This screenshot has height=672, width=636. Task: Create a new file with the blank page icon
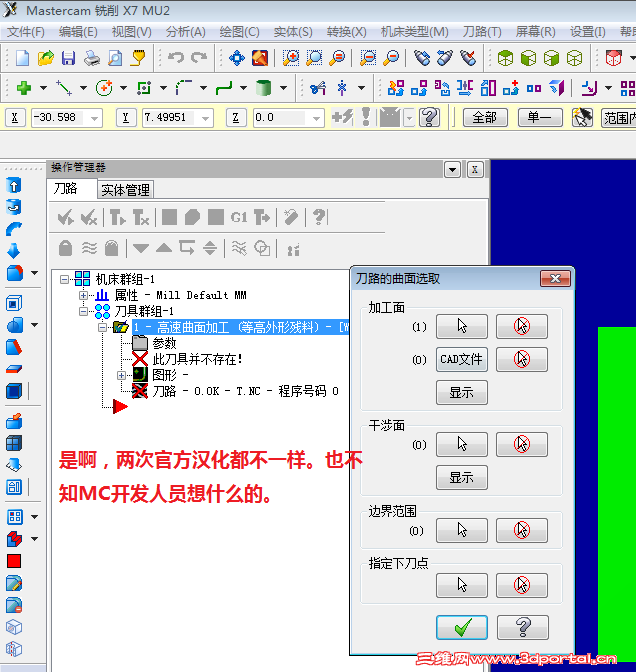22,58
